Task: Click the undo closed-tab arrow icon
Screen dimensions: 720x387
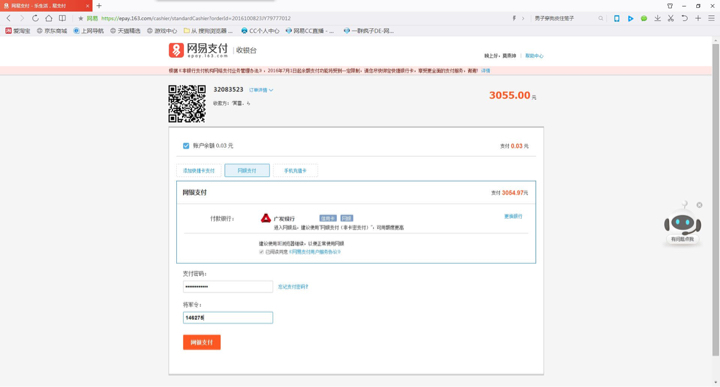Action: [685, 18]
